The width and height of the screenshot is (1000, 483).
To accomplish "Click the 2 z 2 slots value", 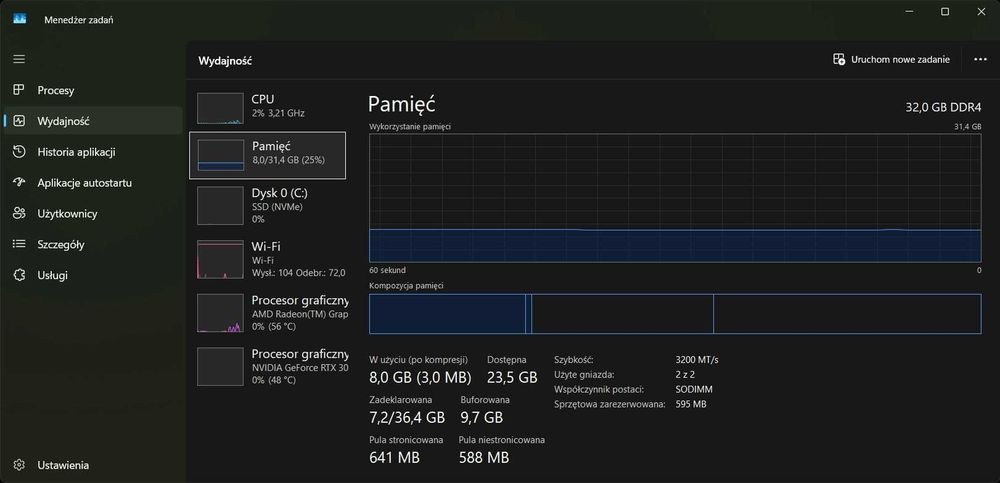I will (685, 375).
